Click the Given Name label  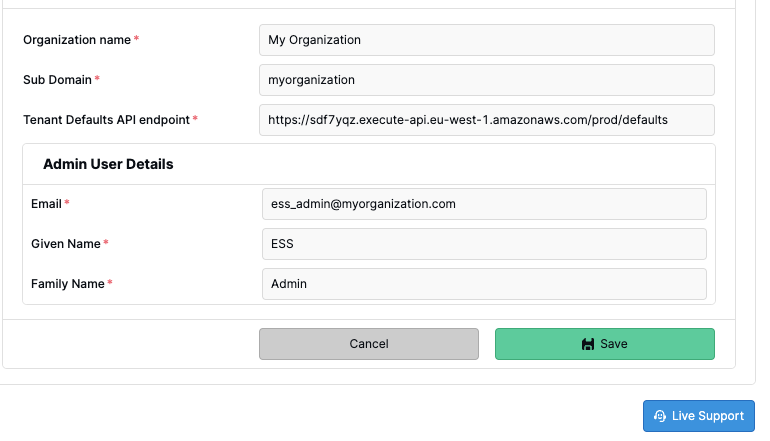[65, 244]
